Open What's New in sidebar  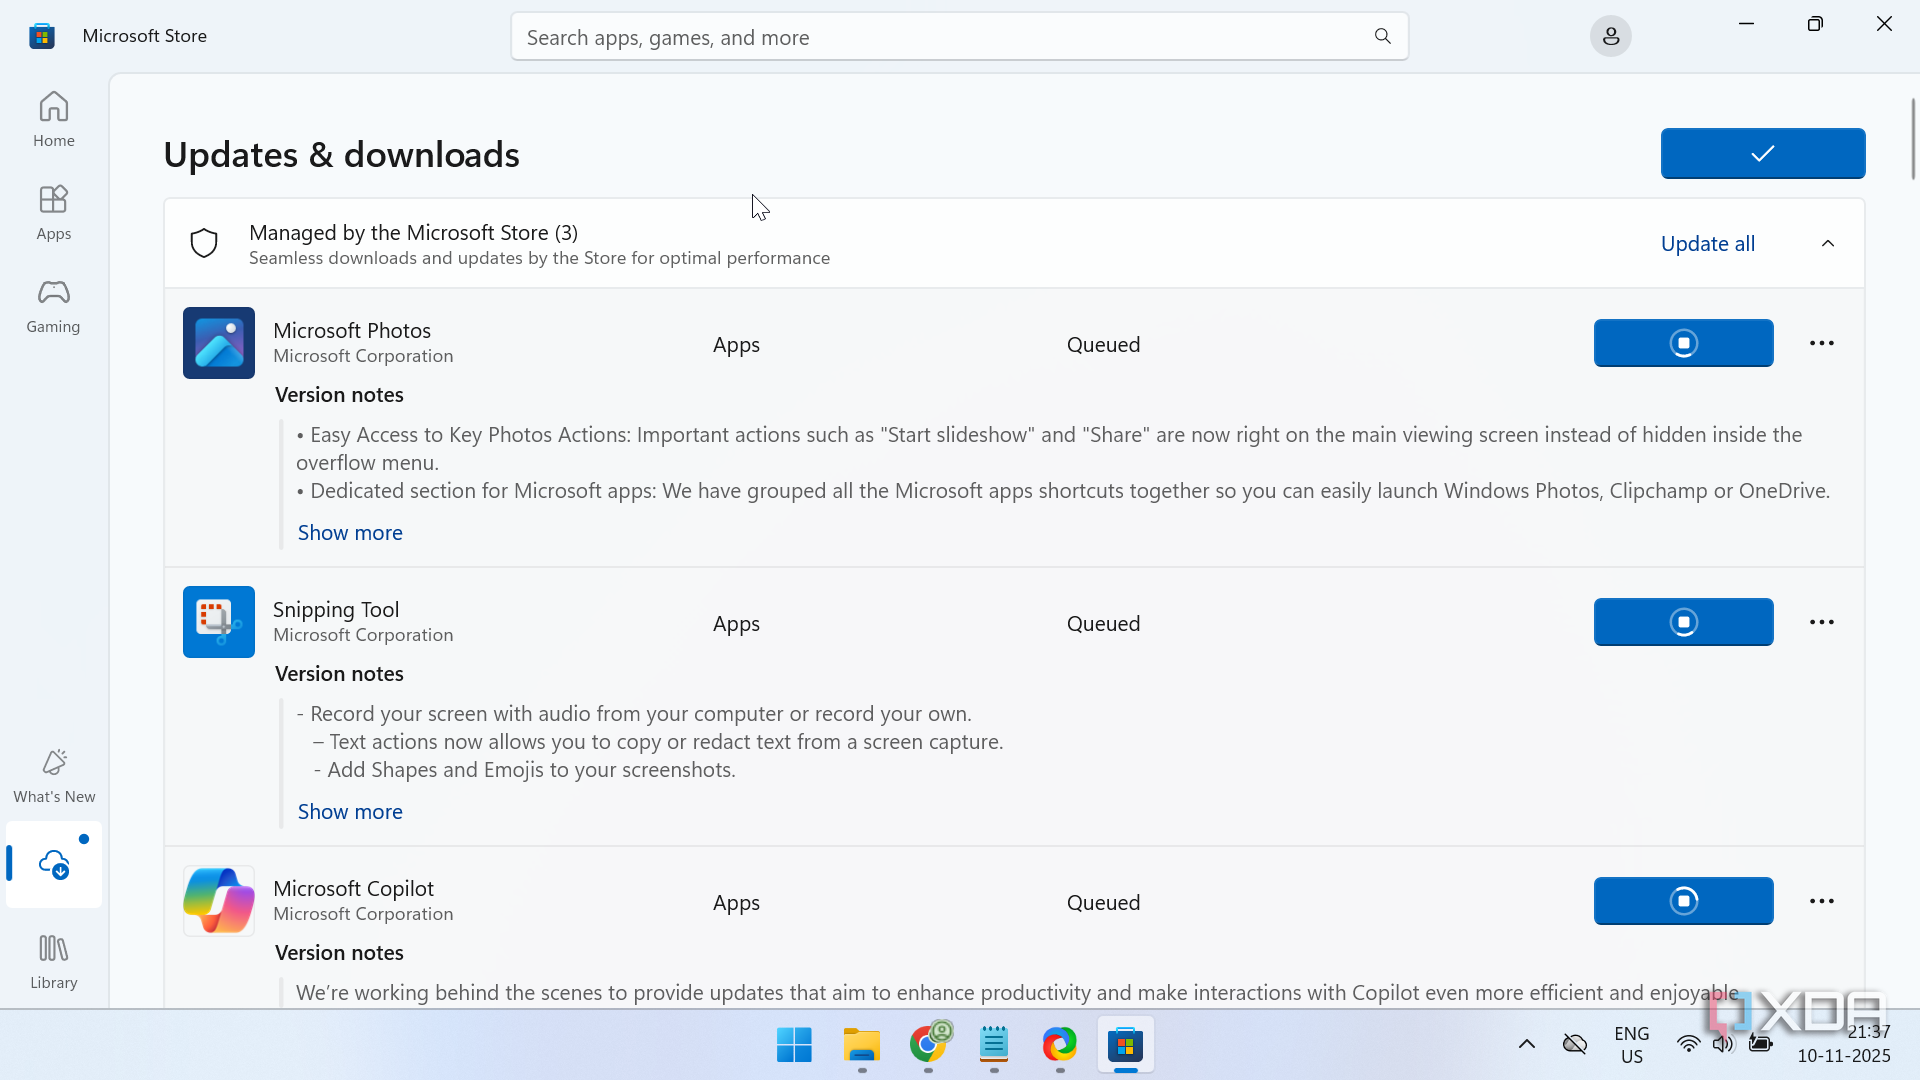(x=54, y=775)
